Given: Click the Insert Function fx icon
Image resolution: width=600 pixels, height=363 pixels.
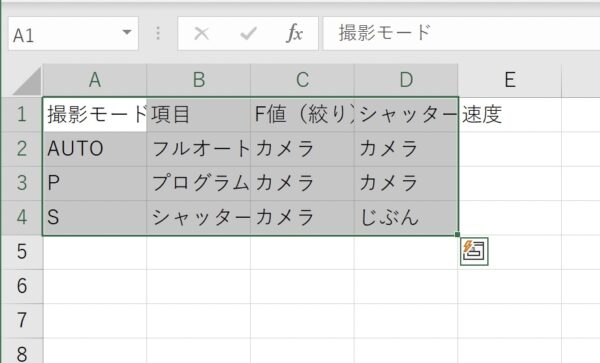Looking at the screenshot, I should [294, 33].
